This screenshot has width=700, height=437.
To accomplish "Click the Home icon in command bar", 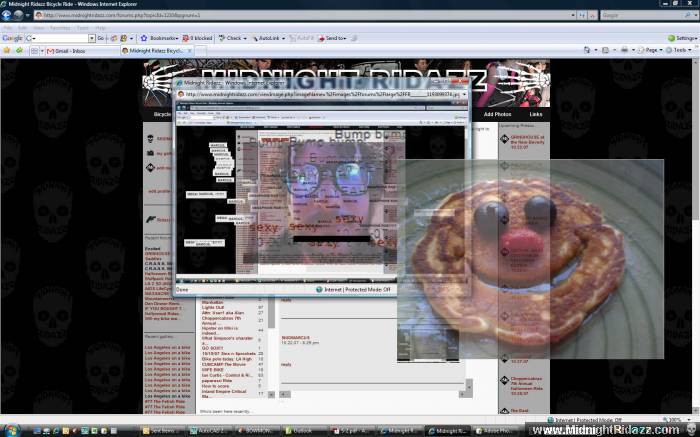I will (x=587, y=50).
